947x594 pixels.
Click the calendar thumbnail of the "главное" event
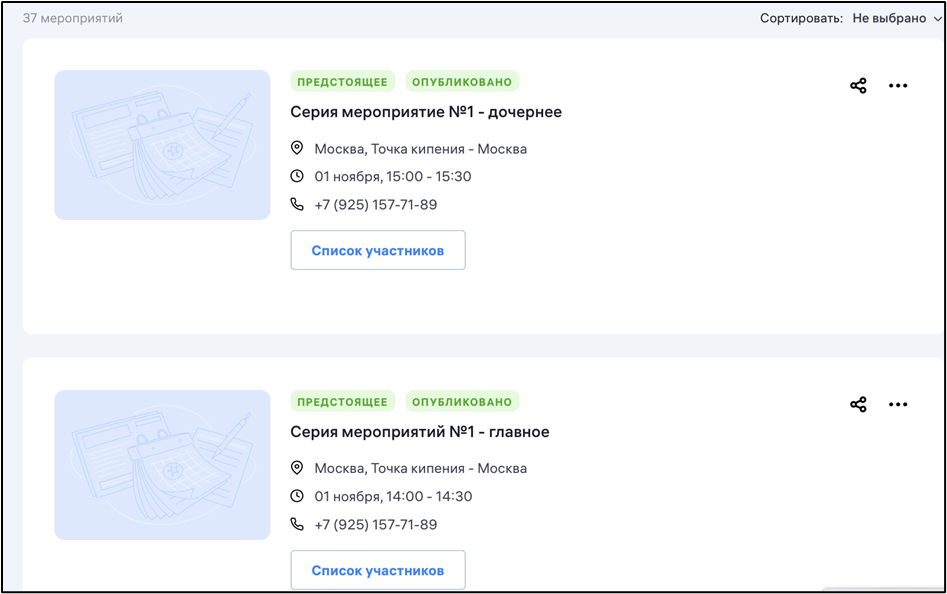[162, 464]
